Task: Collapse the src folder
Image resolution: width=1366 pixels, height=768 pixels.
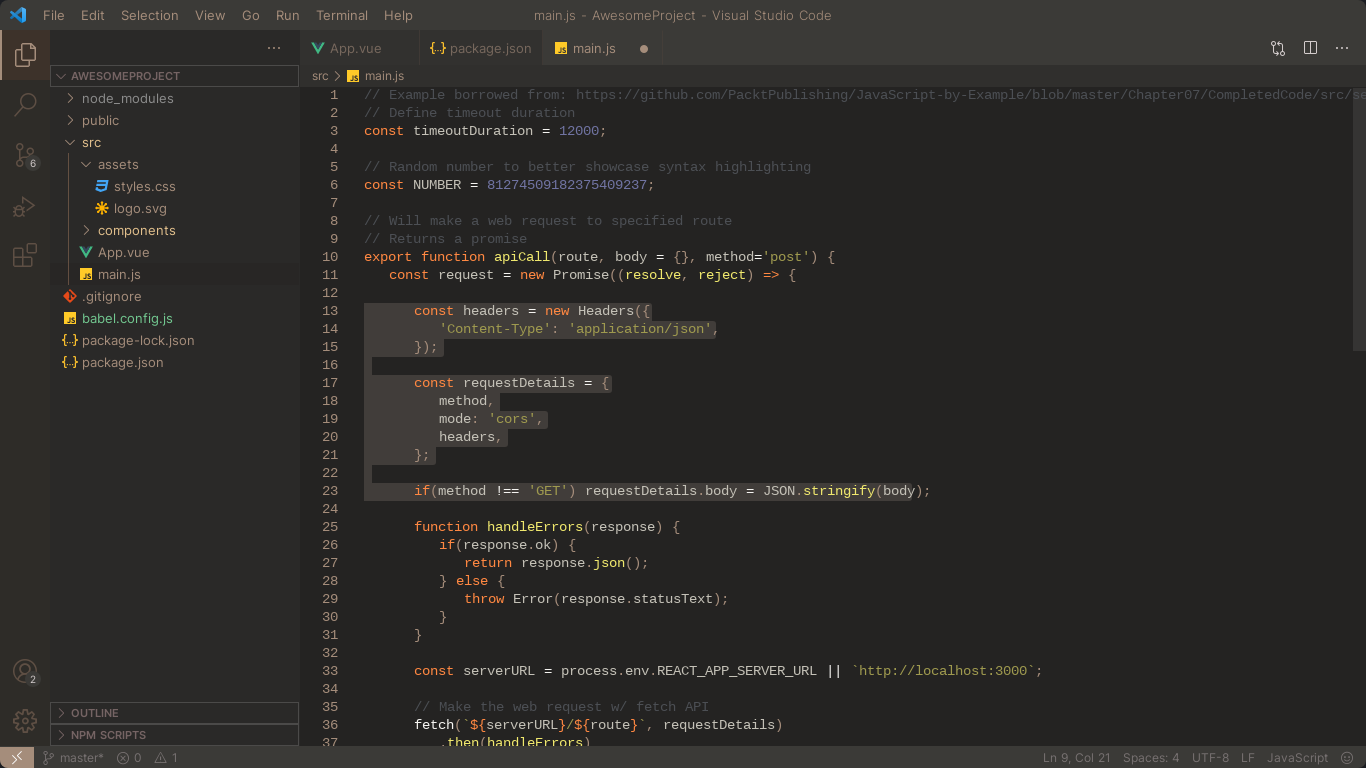Action: 175,142
